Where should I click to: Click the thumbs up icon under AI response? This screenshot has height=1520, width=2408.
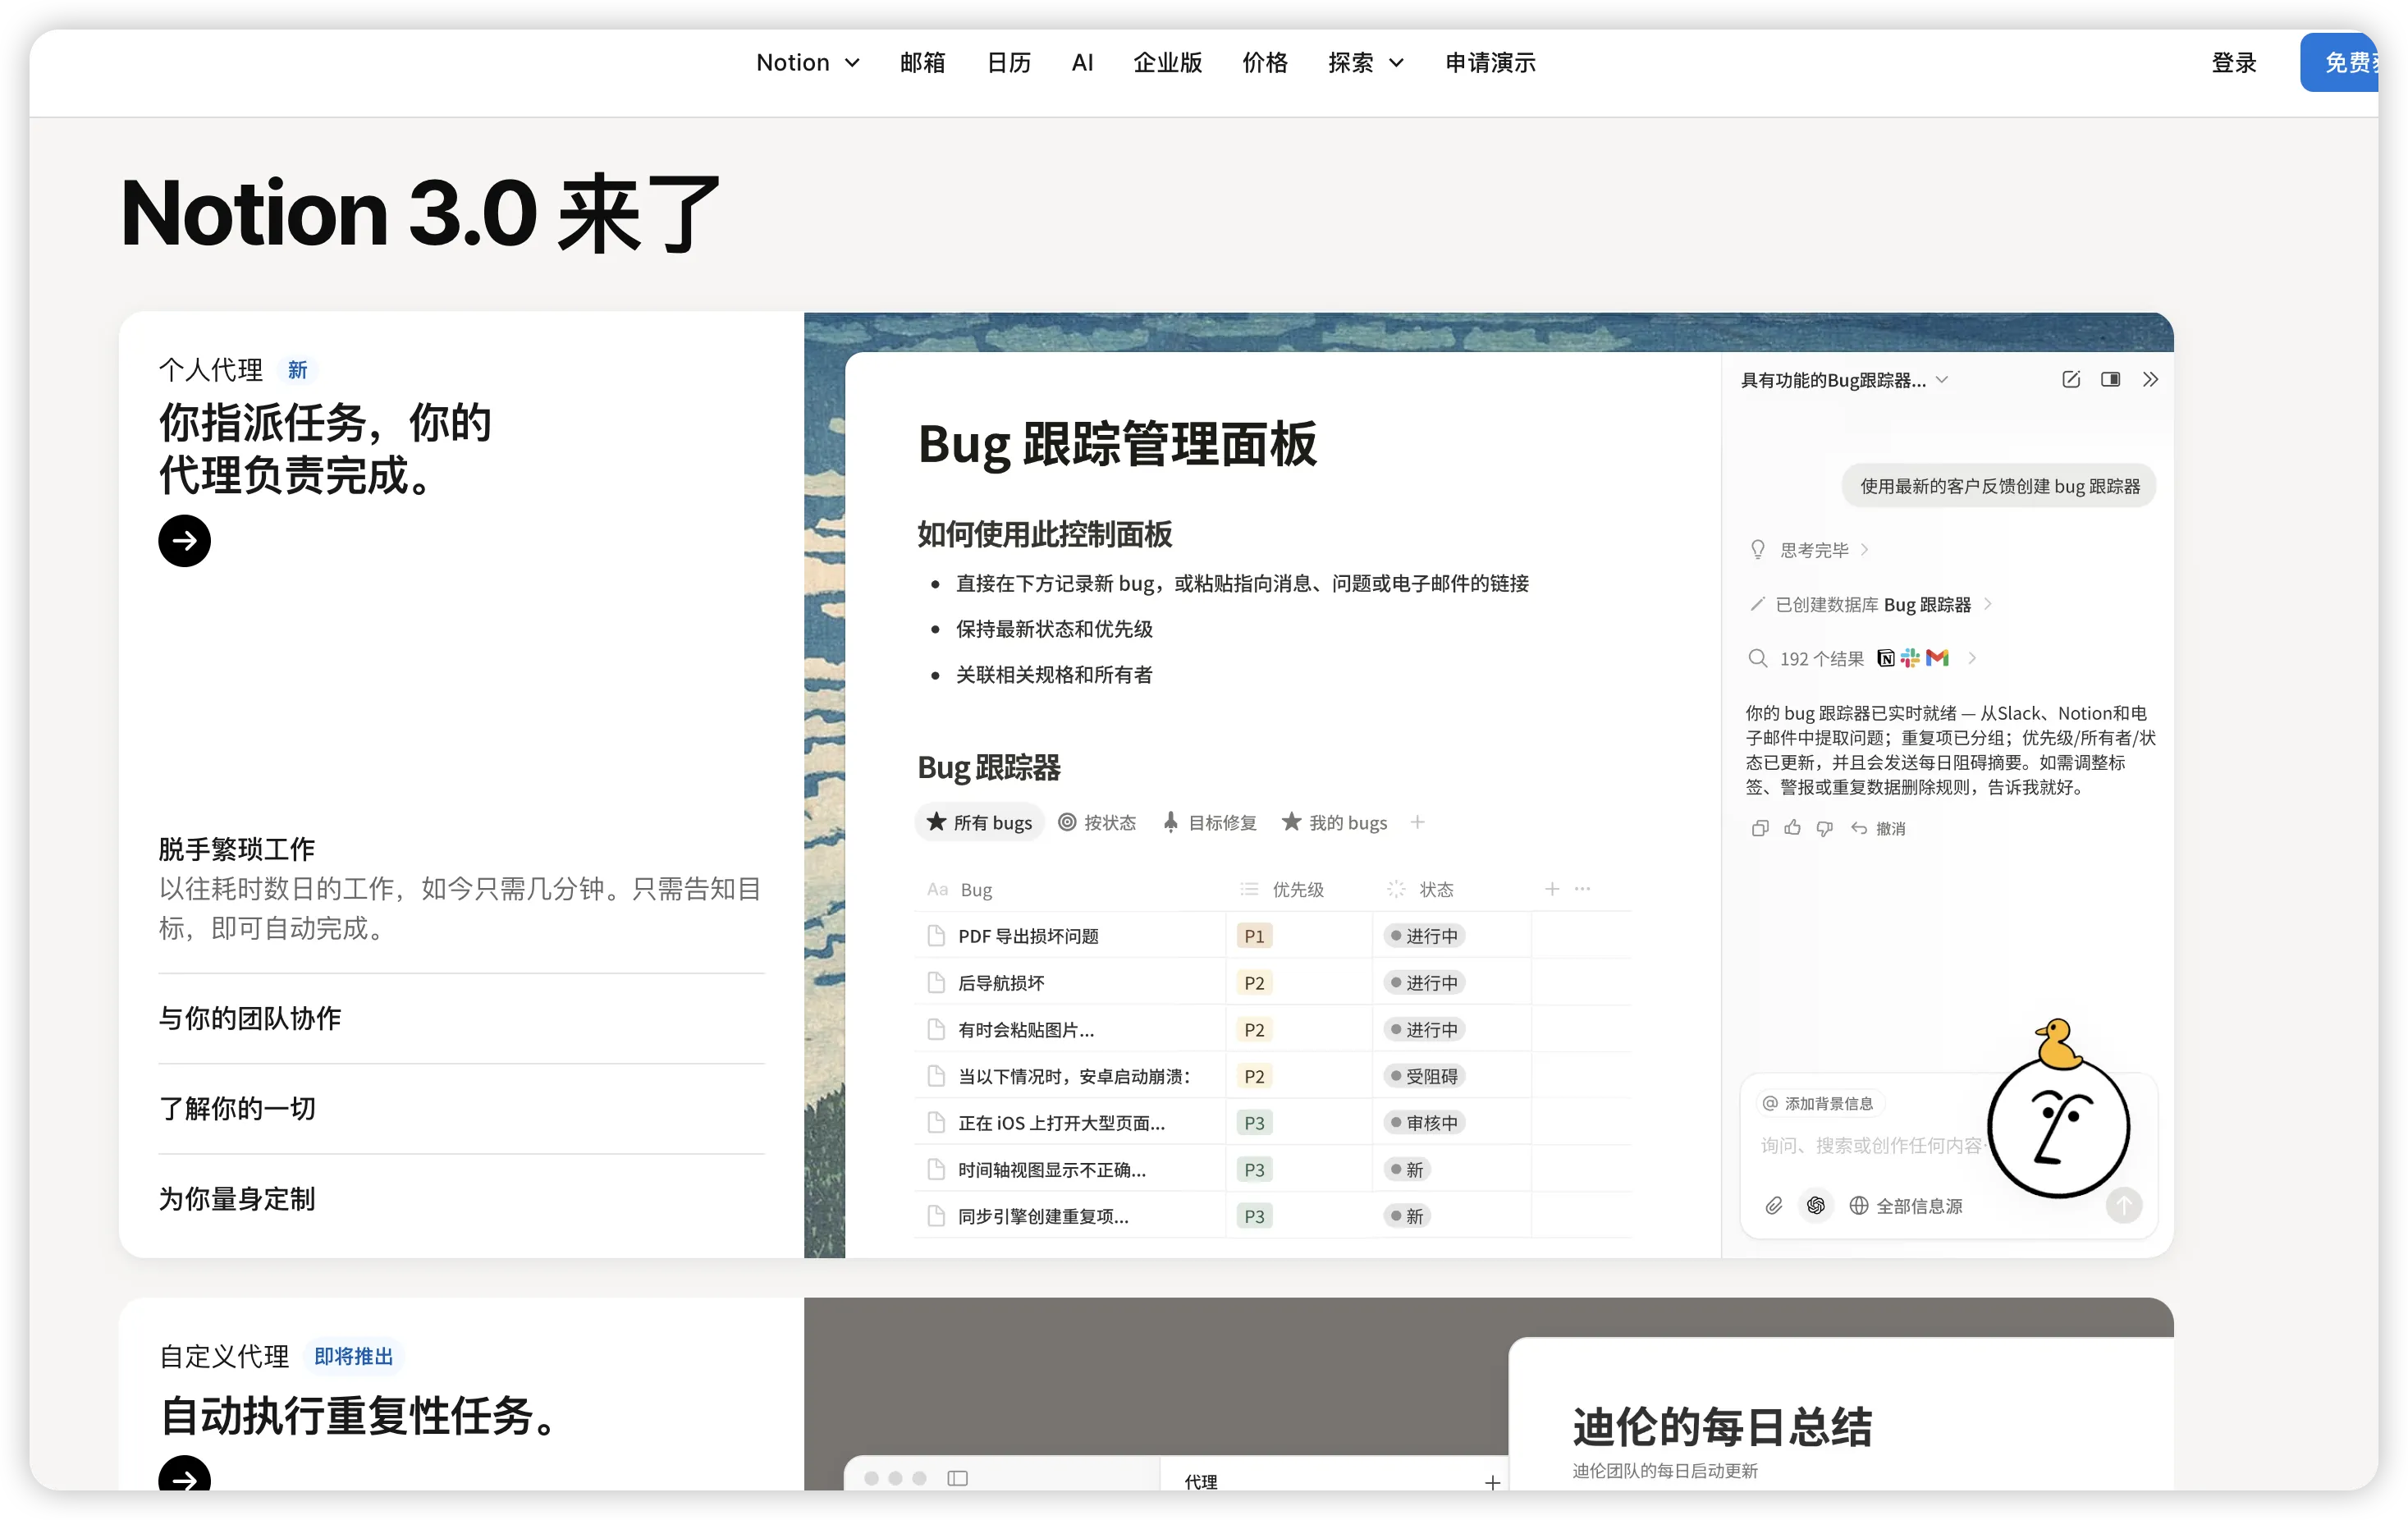(x=1792, y=828)
